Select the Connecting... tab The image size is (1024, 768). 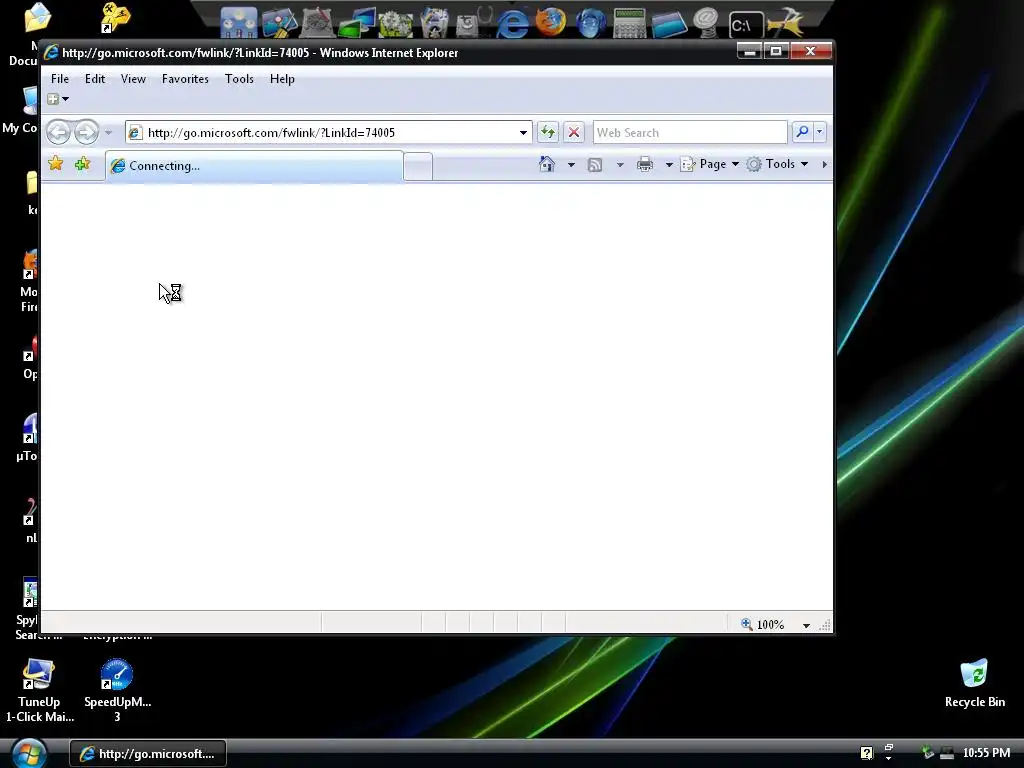[254, 166]
